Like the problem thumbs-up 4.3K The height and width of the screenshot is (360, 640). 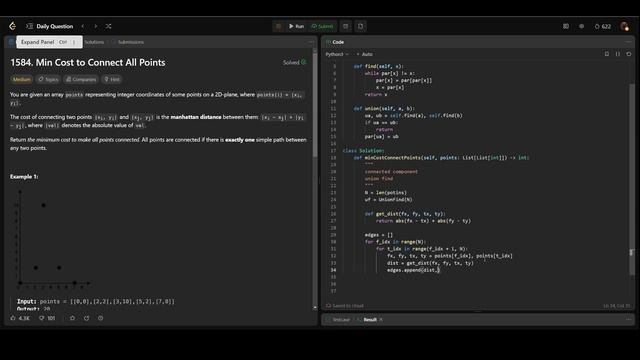(x=20, y=318)
